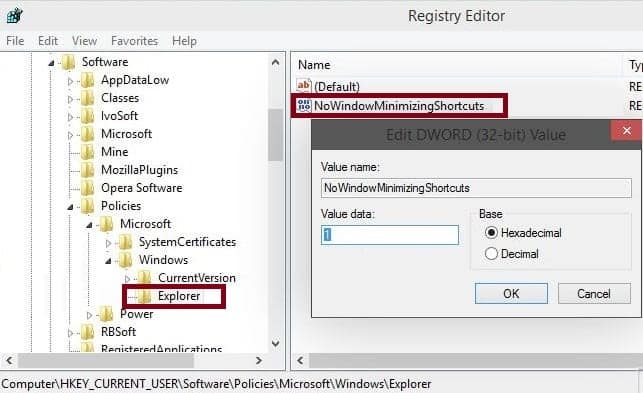Image resolution: width=643 pixels, height=393 pixels.
Task: Confirm the DWORD edit with OK
Action: coord(511,294)
